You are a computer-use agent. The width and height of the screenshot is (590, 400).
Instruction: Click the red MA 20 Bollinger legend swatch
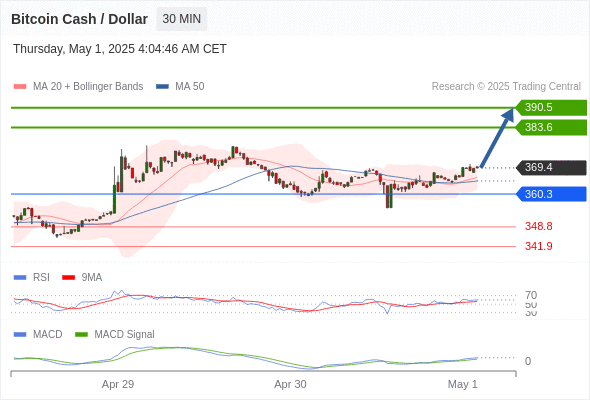click(x=20, y=87)
